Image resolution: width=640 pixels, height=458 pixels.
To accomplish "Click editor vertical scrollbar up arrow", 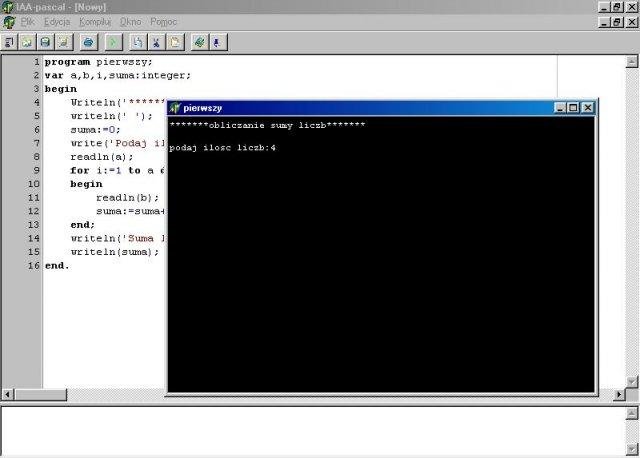I will tap(631, 62).
